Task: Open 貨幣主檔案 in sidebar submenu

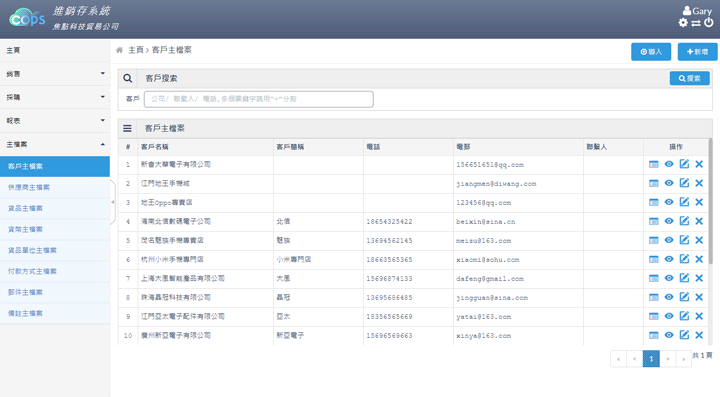Action: click(x=55, y=229)
